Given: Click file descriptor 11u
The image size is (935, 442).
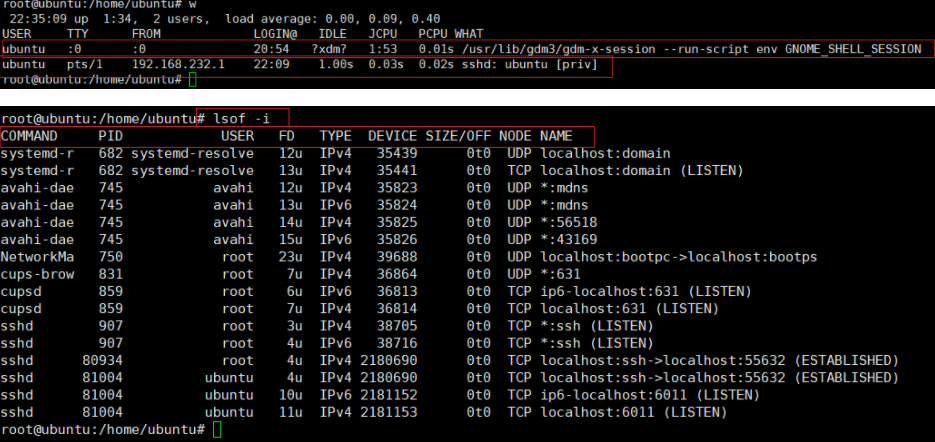Looking at the screenshot, I should coord(290,412).
